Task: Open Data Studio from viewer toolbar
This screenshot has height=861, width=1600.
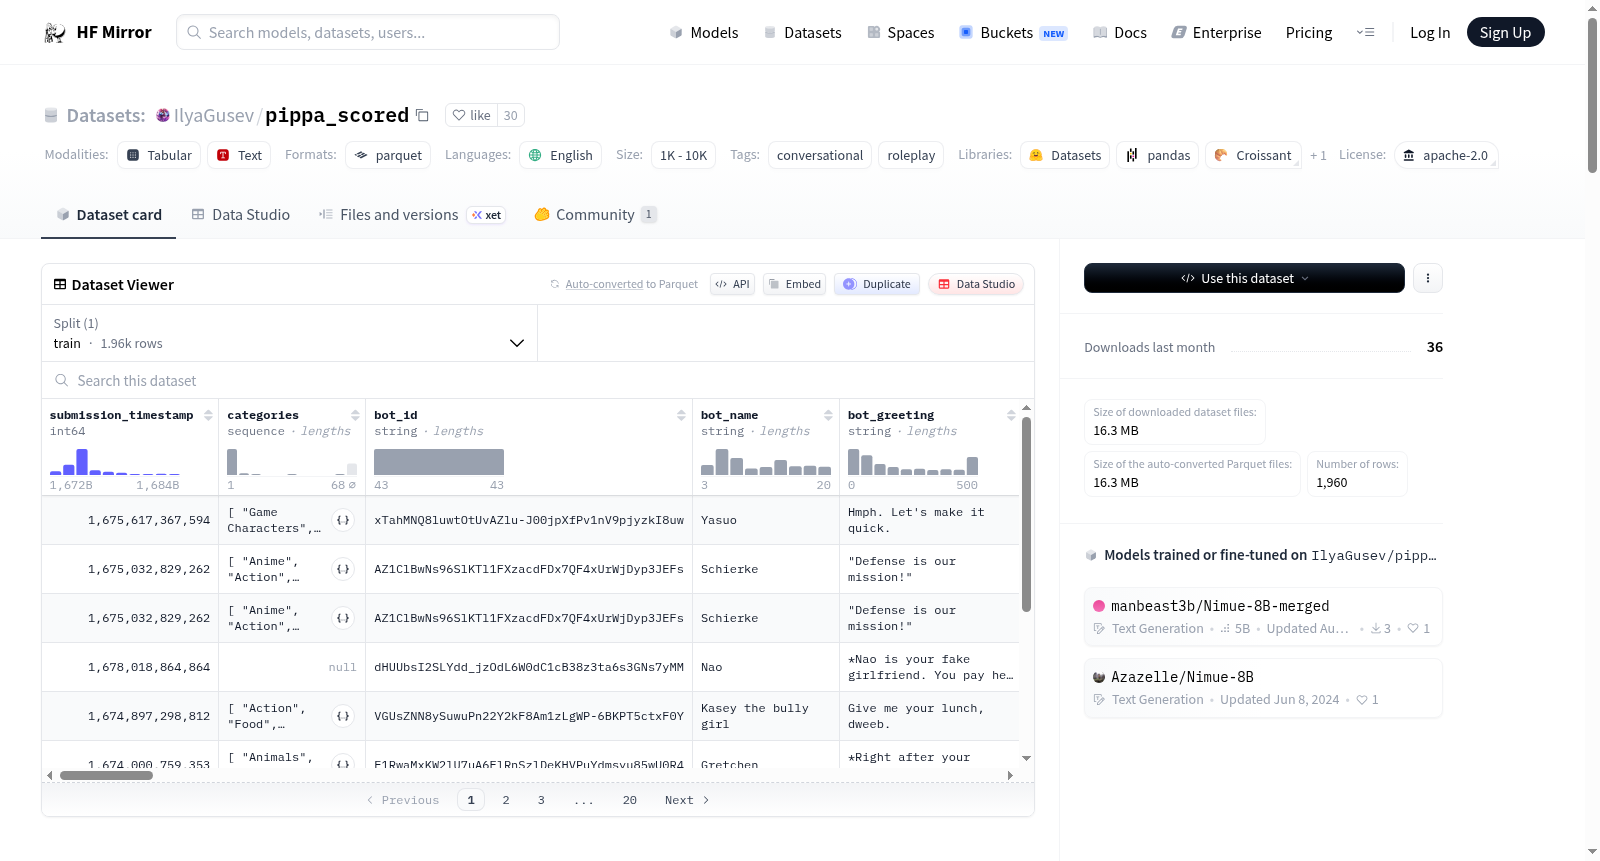Action: [976, 284]
